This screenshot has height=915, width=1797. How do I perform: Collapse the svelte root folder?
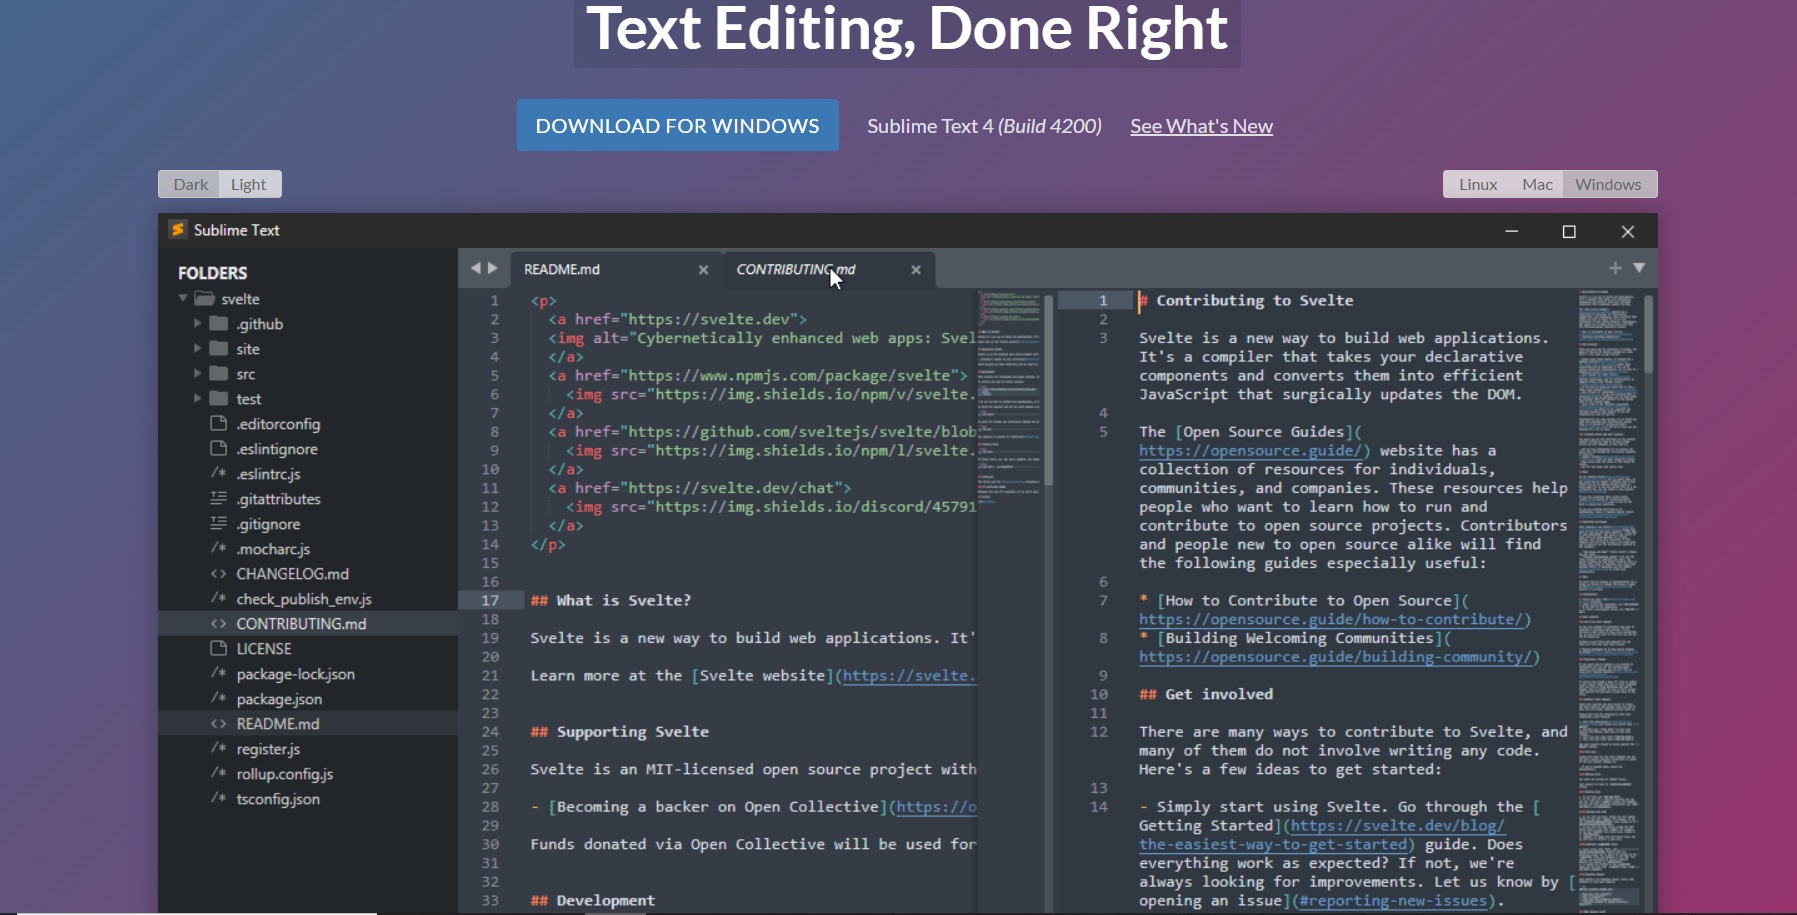(x=183, y=299)
